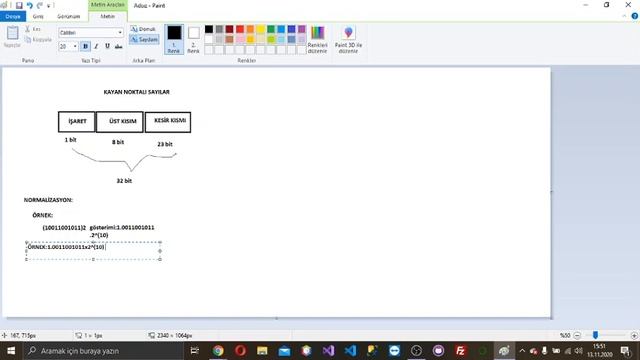Image resolution: width=640 pixels, height=360 pixels.
Task: Click inside the active ÖRNEK text box
Action: [x=93, y=251]
